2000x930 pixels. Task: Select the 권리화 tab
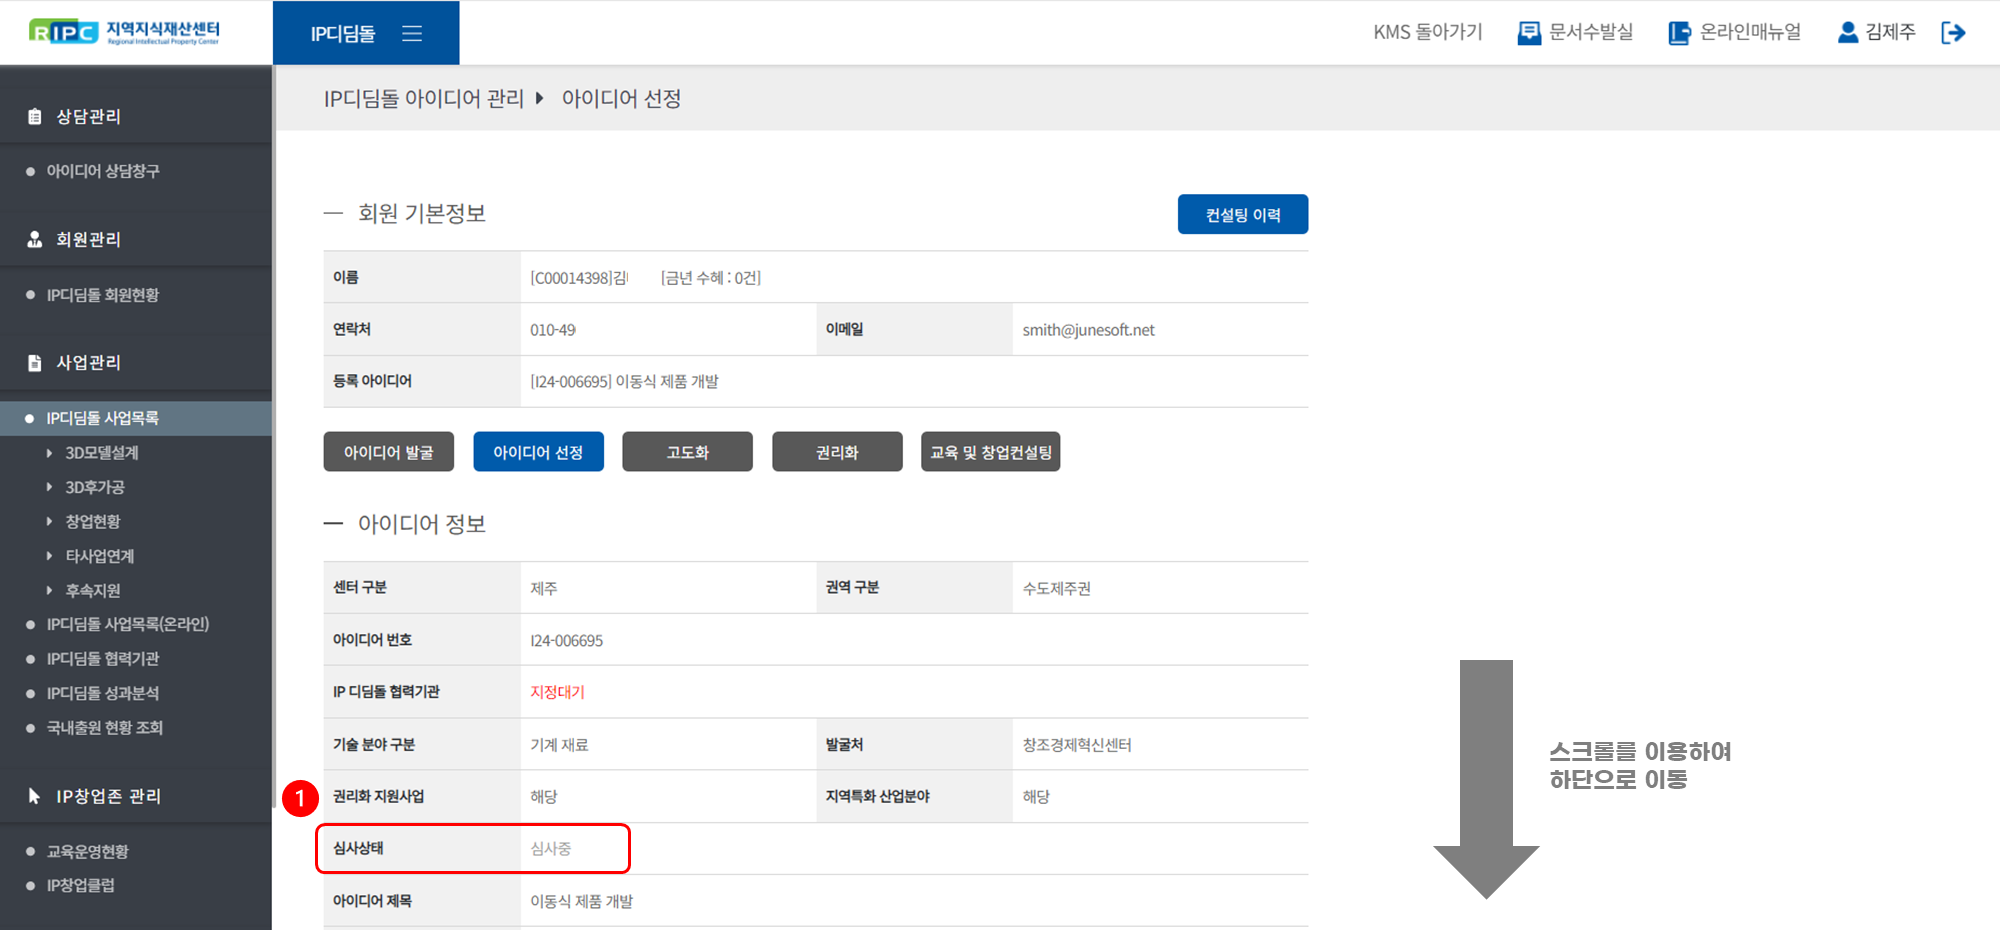tap(837, 452)
